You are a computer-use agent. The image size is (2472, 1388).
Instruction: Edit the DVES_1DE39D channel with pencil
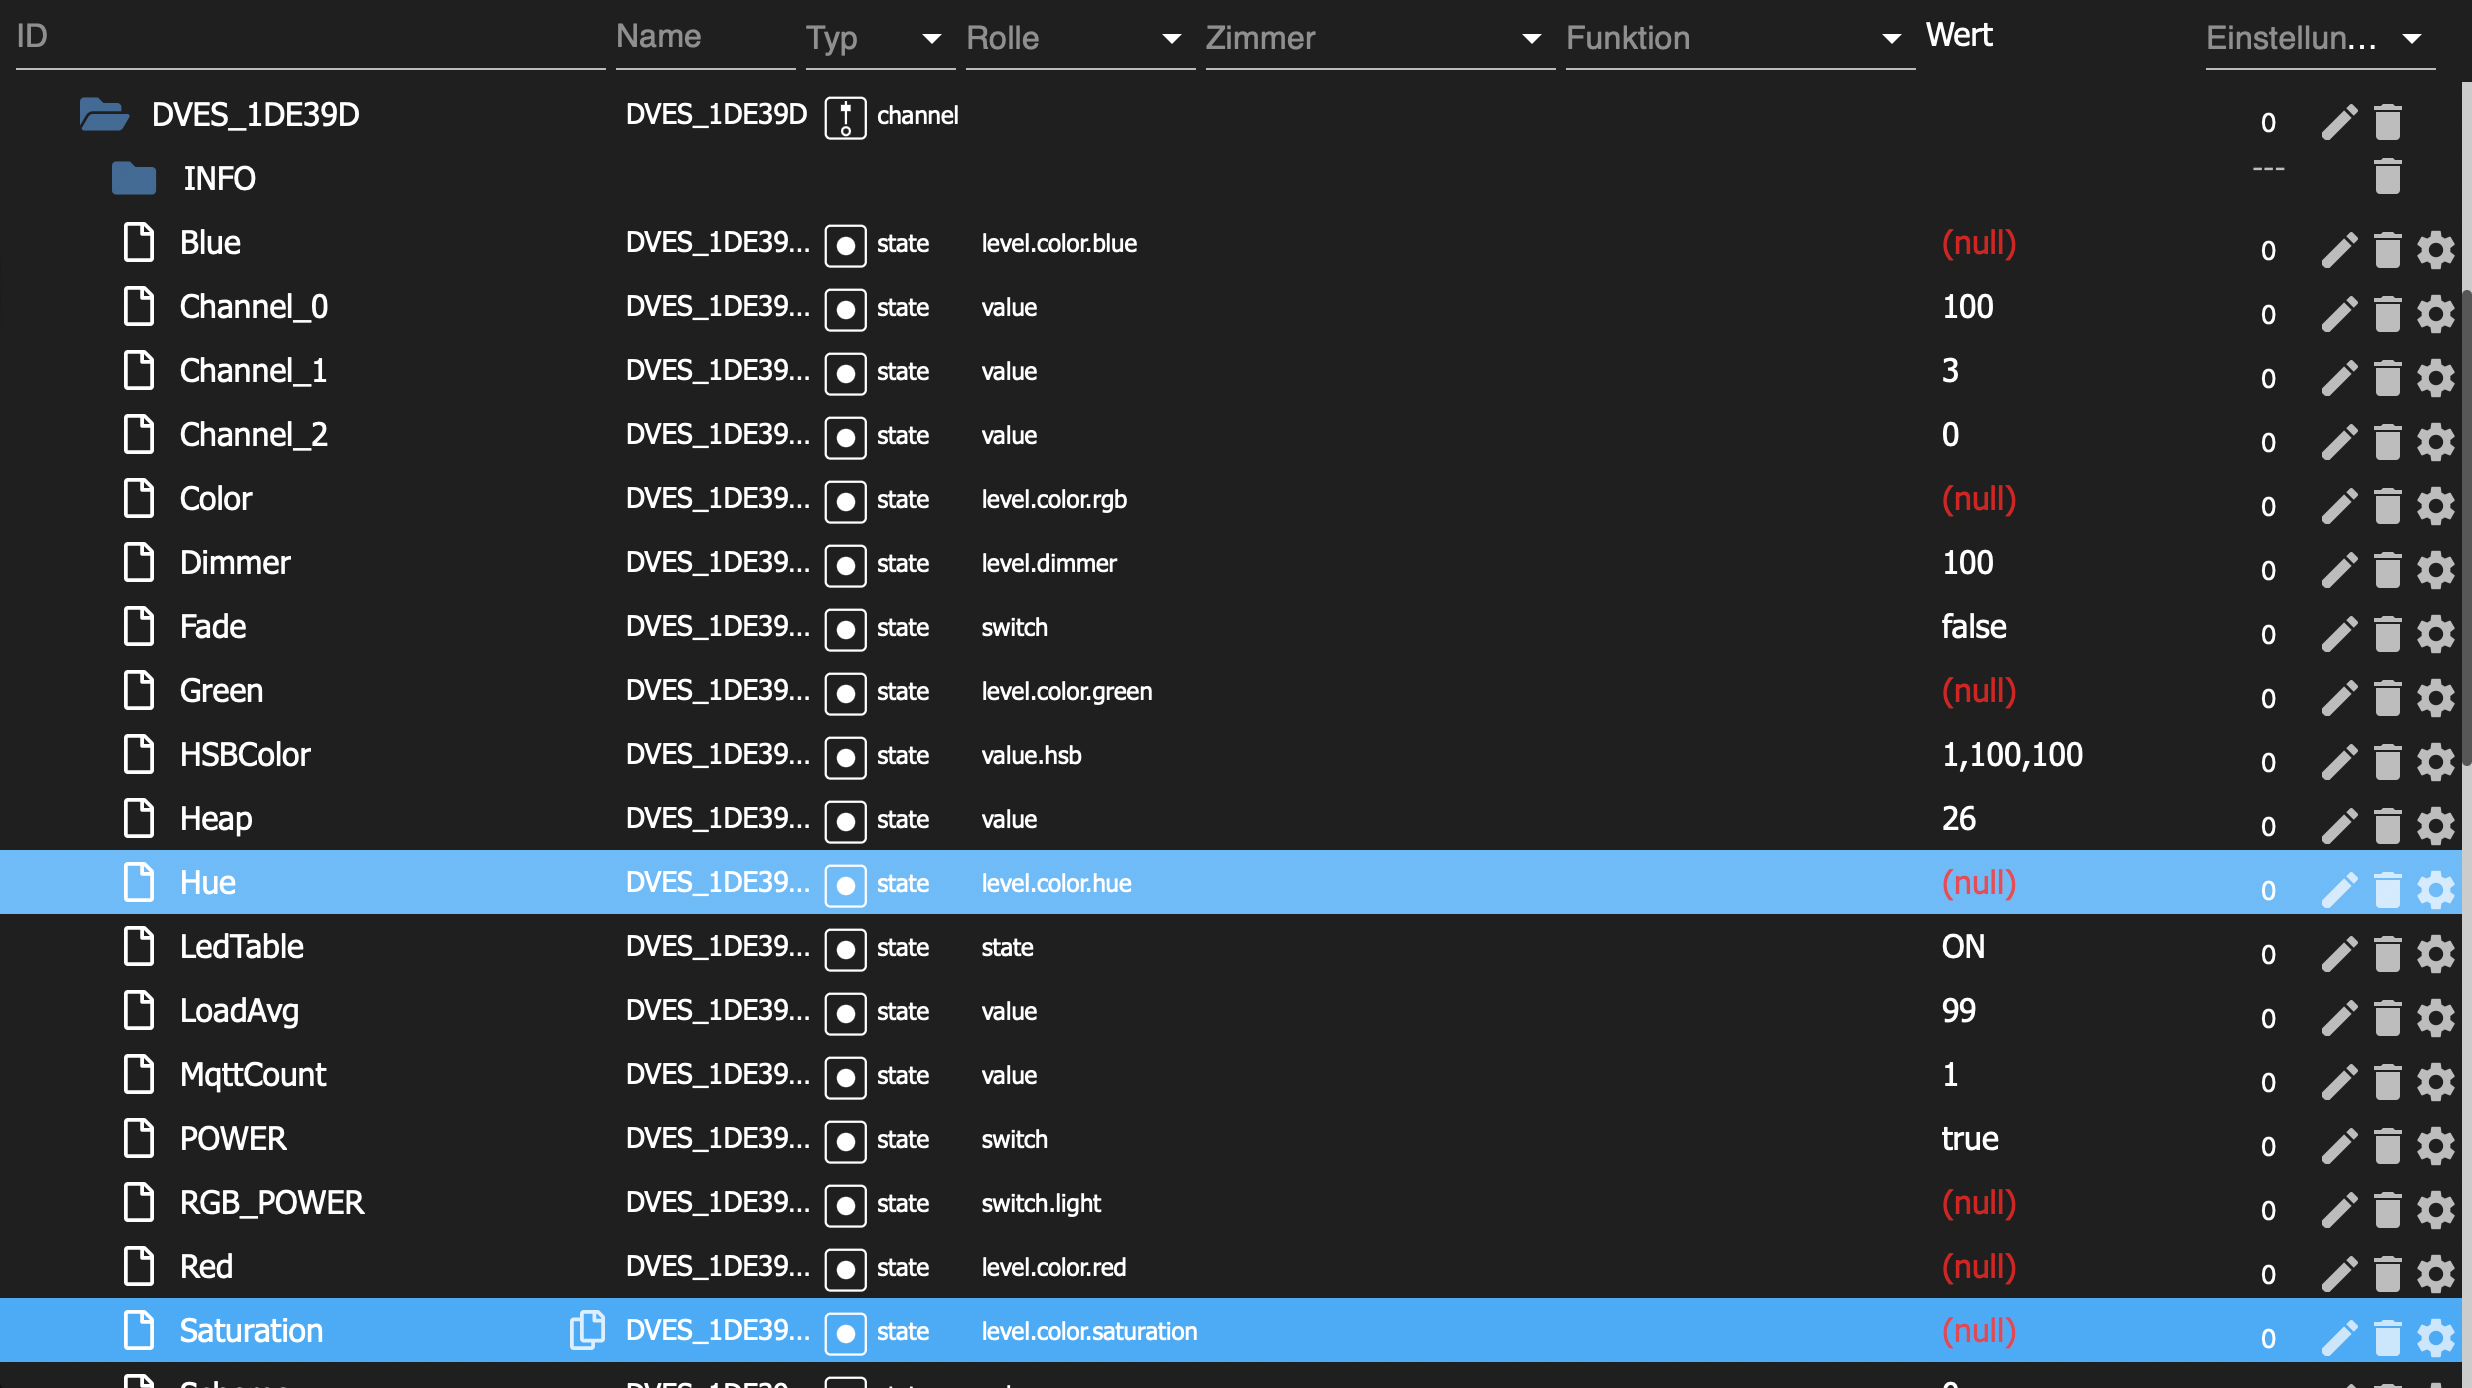[2339, 122]
